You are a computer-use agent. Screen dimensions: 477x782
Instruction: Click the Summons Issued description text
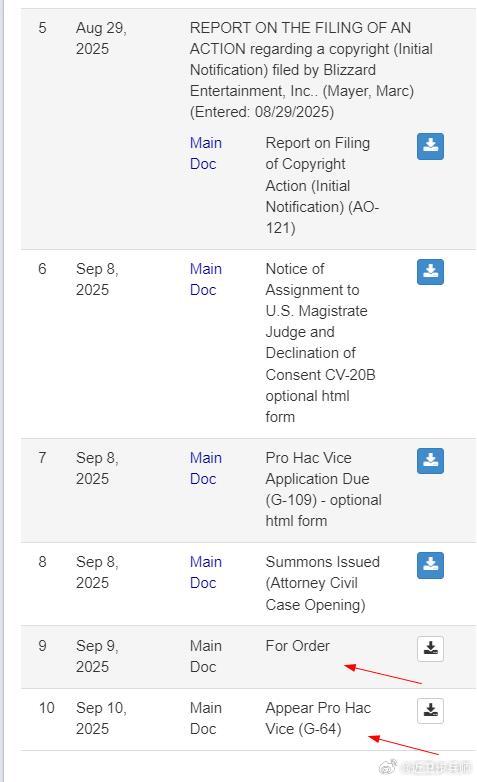point(322,583)
